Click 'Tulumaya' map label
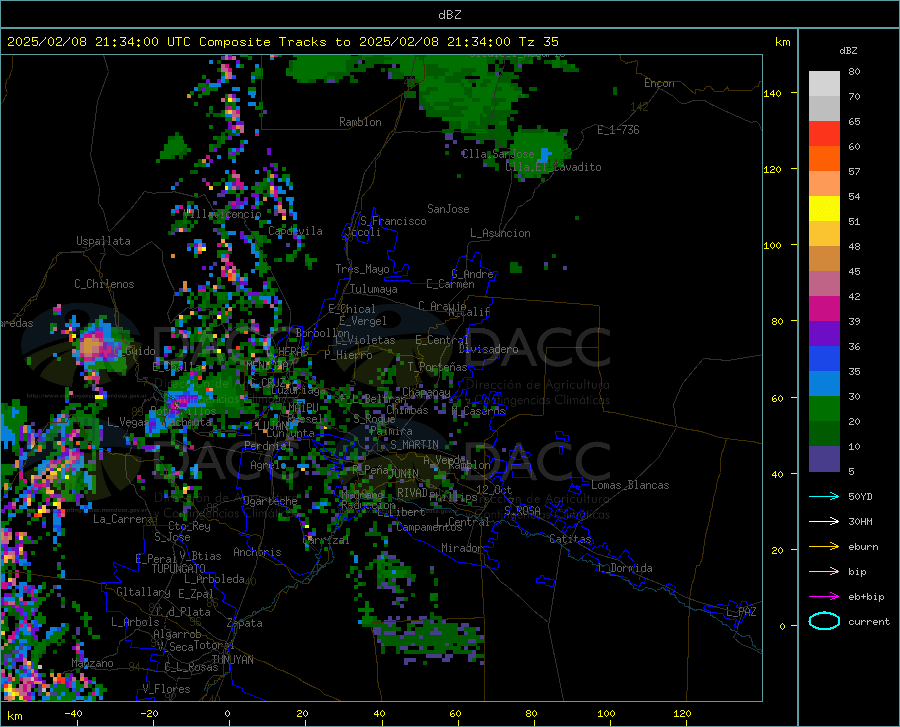Screen dimensions: 900x727 click(x=374, y=289)
